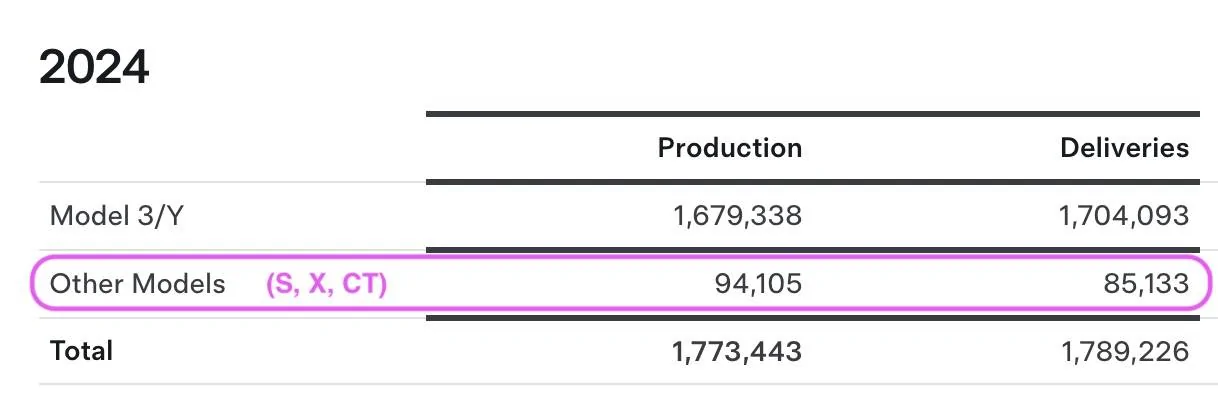Click the pink (S, X, CT) annotation

(x=326, y=284)
